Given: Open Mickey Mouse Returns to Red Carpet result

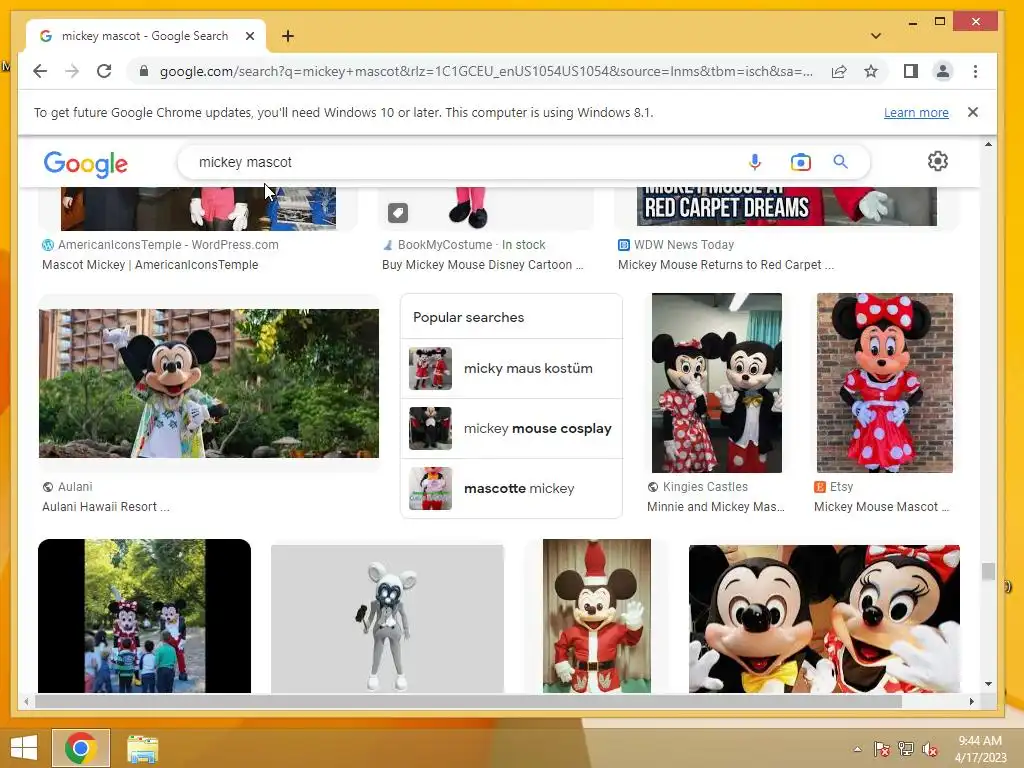Looking at the screenshot, I should point(726,264).
